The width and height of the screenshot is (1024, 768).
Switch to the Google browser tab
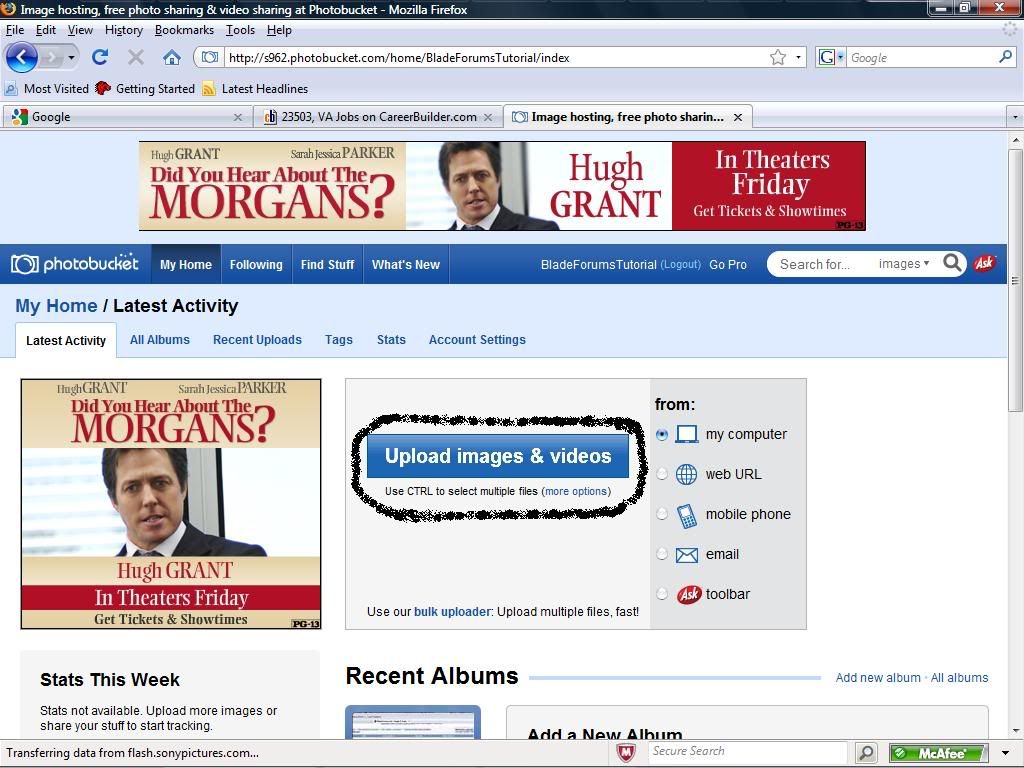(x=127, y=117)
